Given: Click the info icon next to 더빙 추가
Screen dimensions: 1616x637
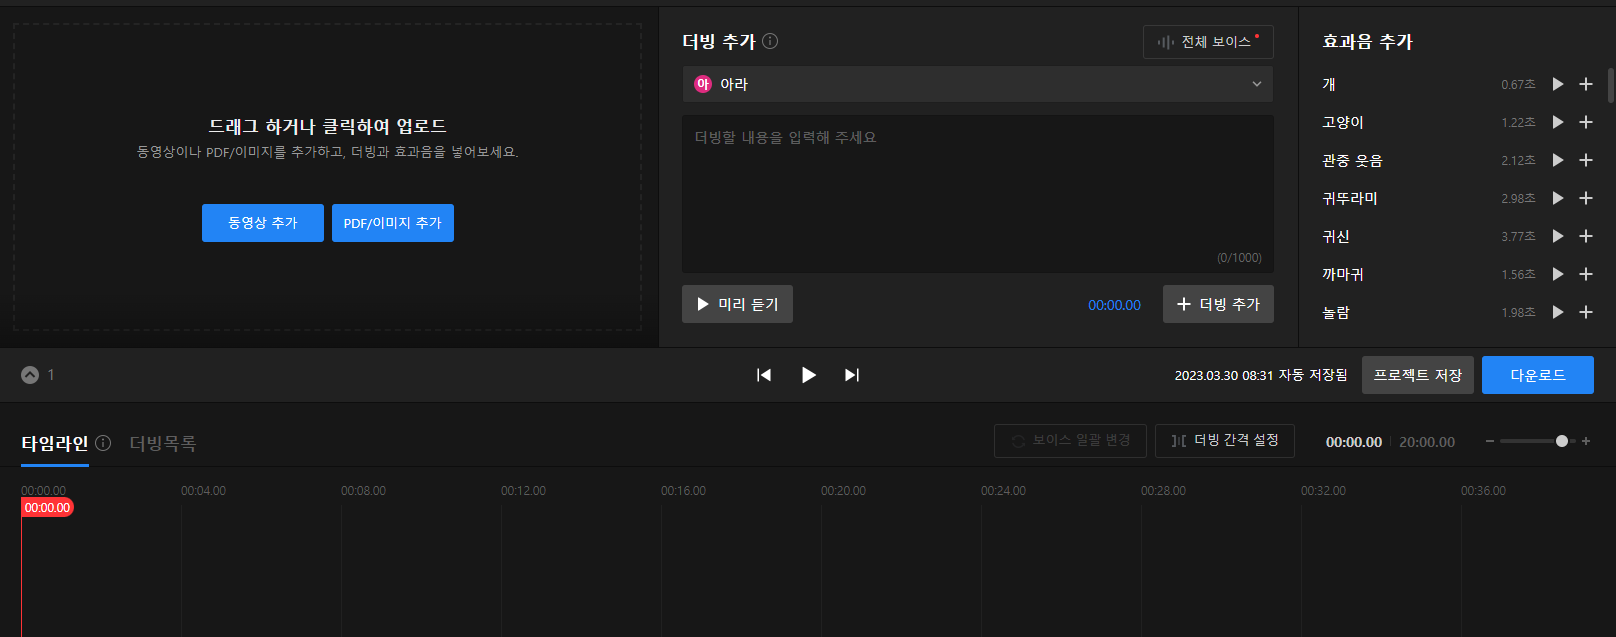Looking at the screenshot, I should 770,41.
